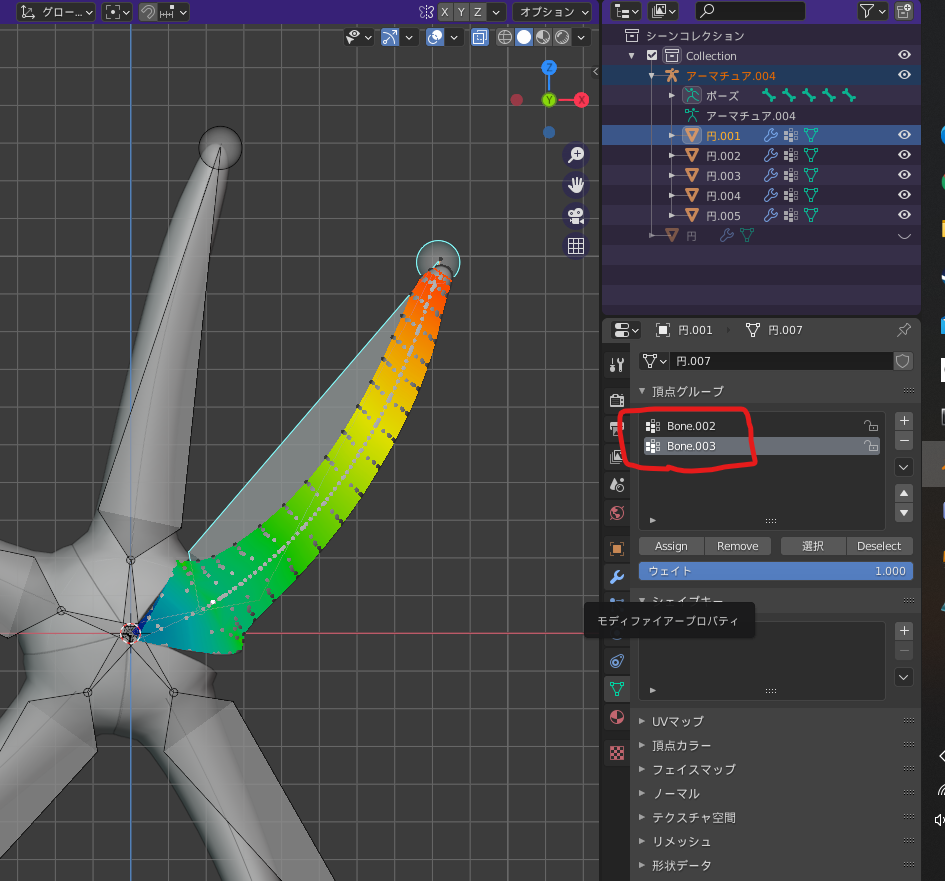Open the Scene properties tab

tap(617, 485)
